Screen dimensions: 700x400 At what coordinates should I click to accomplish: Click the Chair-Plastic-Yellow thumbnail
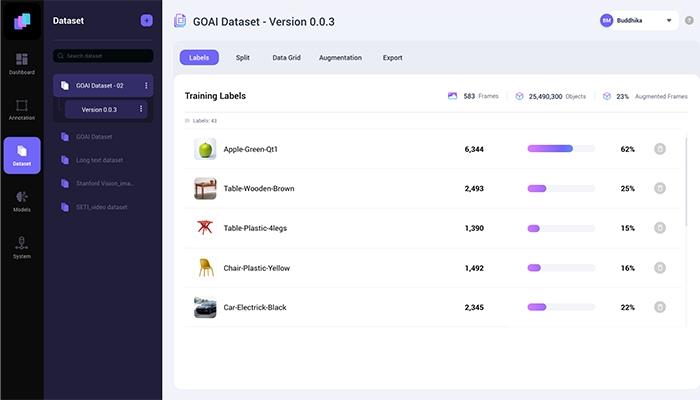point(205,267)
